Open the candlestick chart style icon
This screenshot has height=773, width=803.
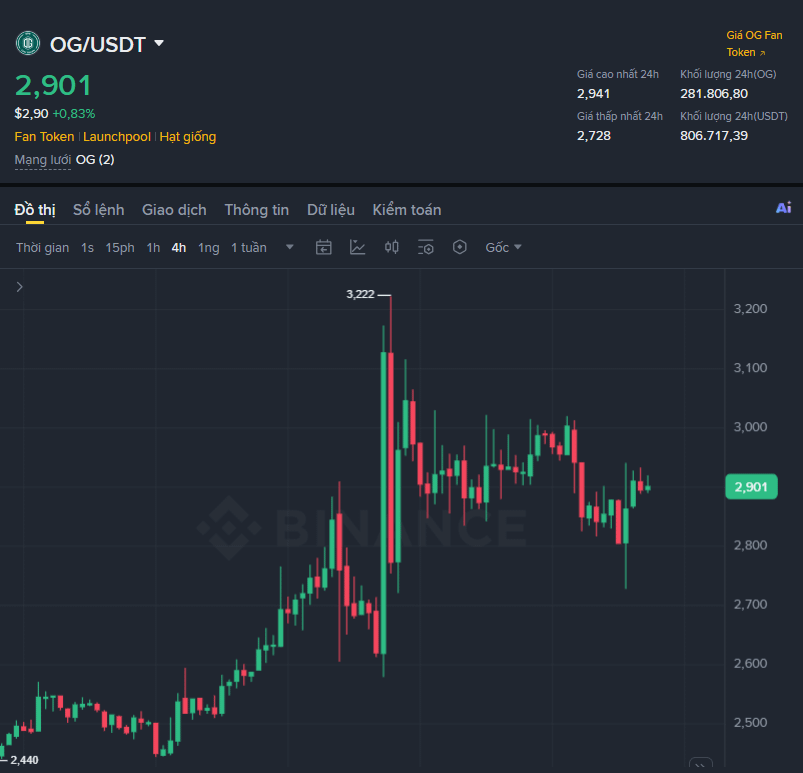point(392,247)
